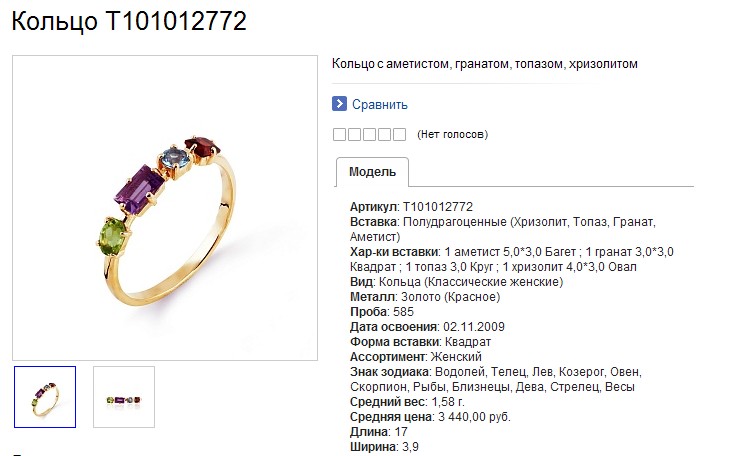Click the (Нет голосов) vote count text
The height and width of the screenshot is (456, 729).
452,135
